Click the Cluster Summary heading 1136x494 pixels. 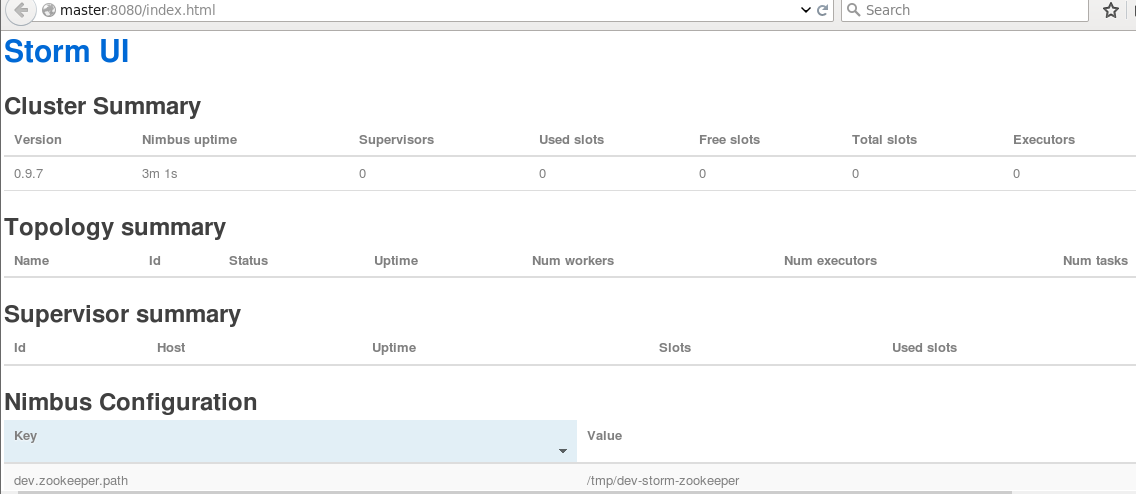coord(102,106)
